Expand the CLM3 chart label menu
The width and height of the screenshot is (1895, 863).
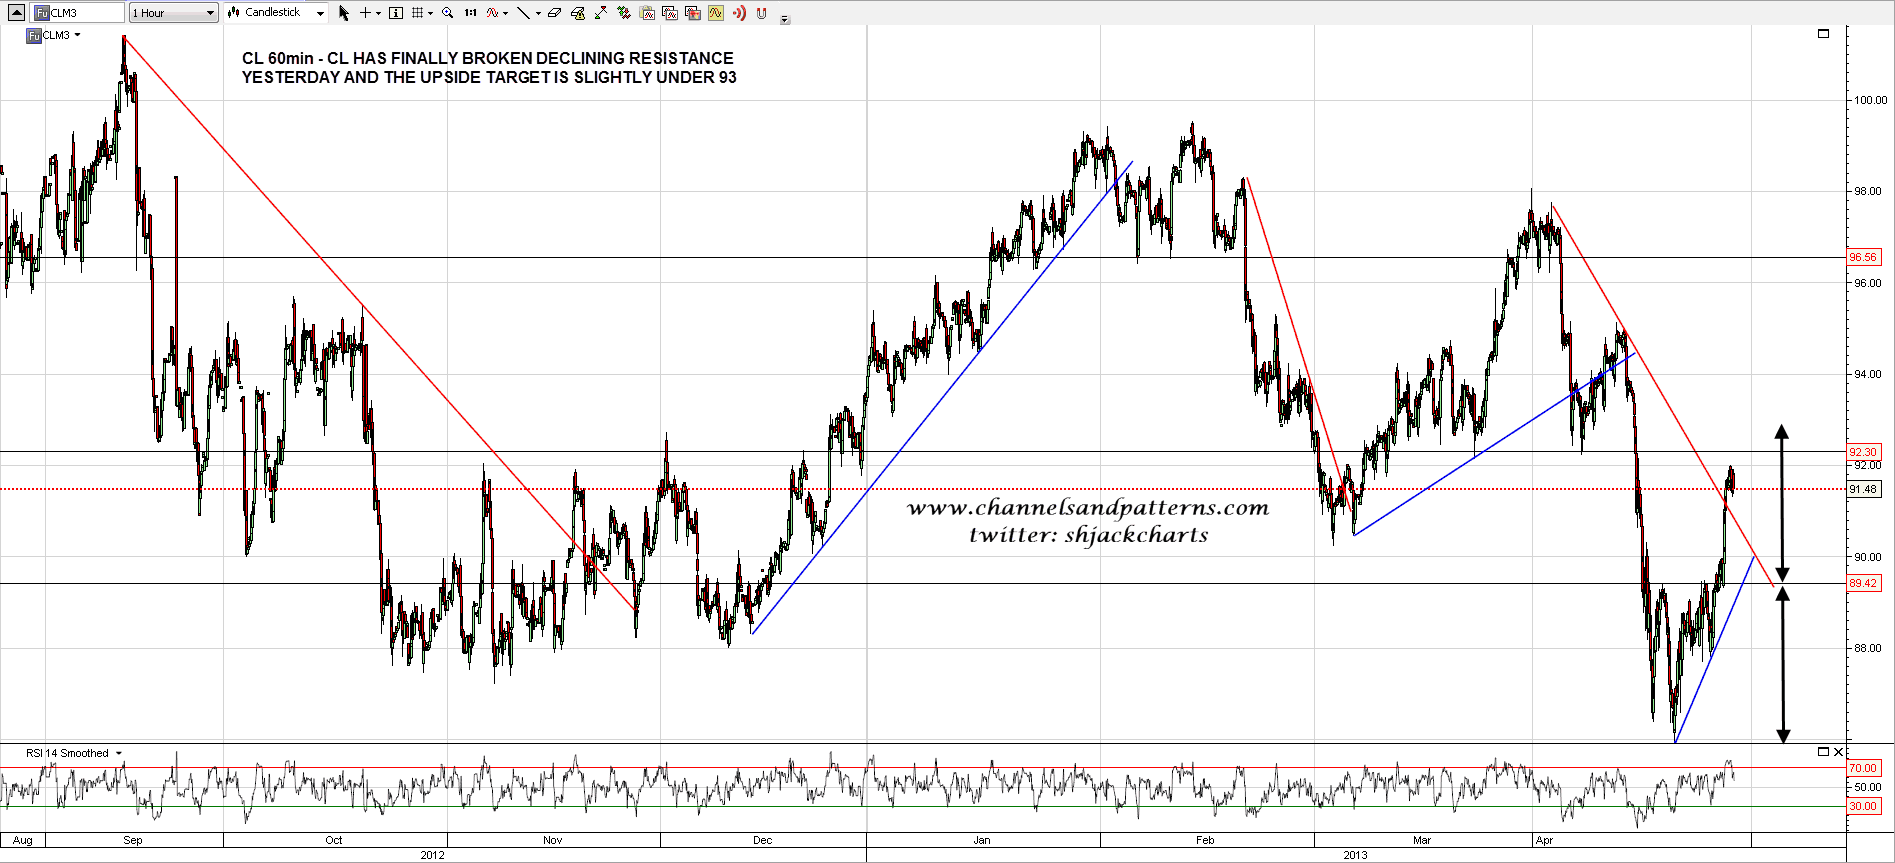pyautogui.click(x=78, y=35)
